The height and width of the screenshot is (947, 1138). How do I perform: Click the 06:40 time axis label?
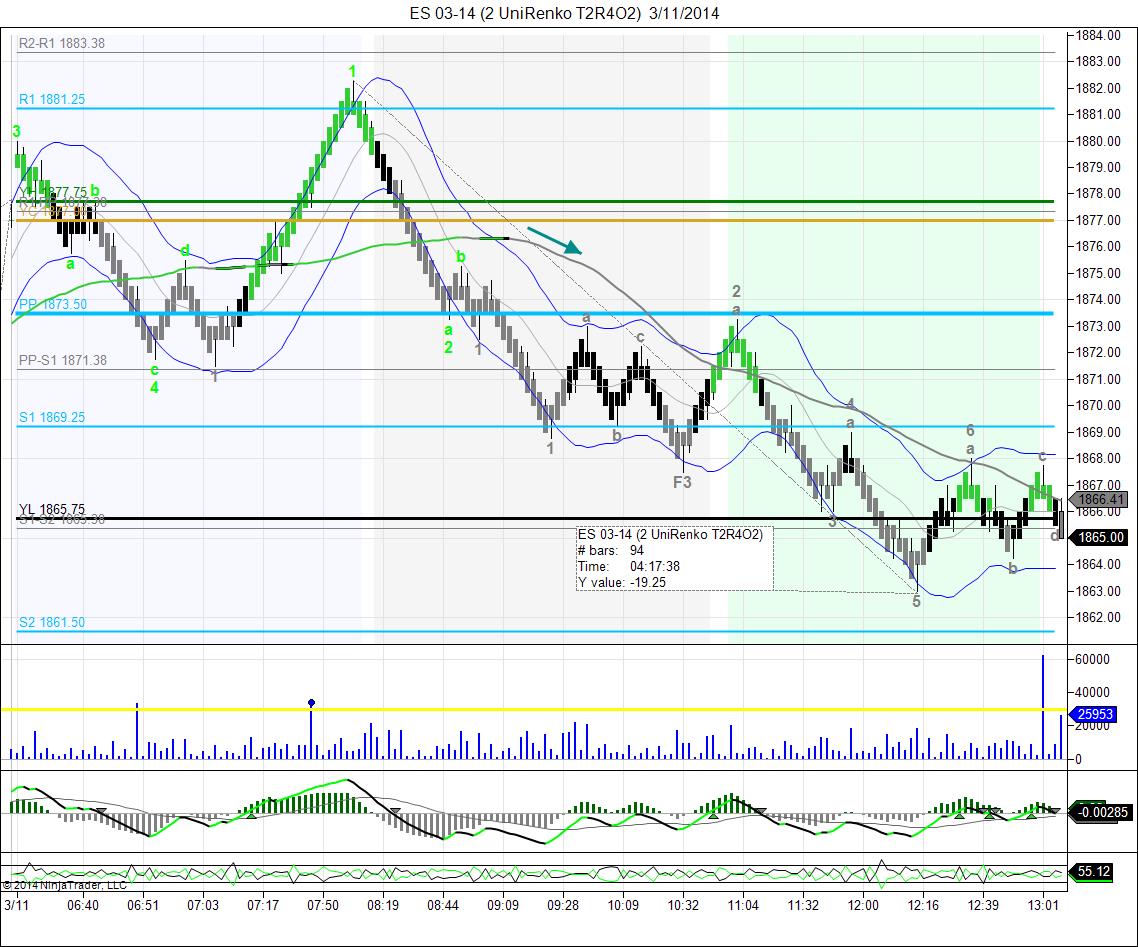(83, 905)
